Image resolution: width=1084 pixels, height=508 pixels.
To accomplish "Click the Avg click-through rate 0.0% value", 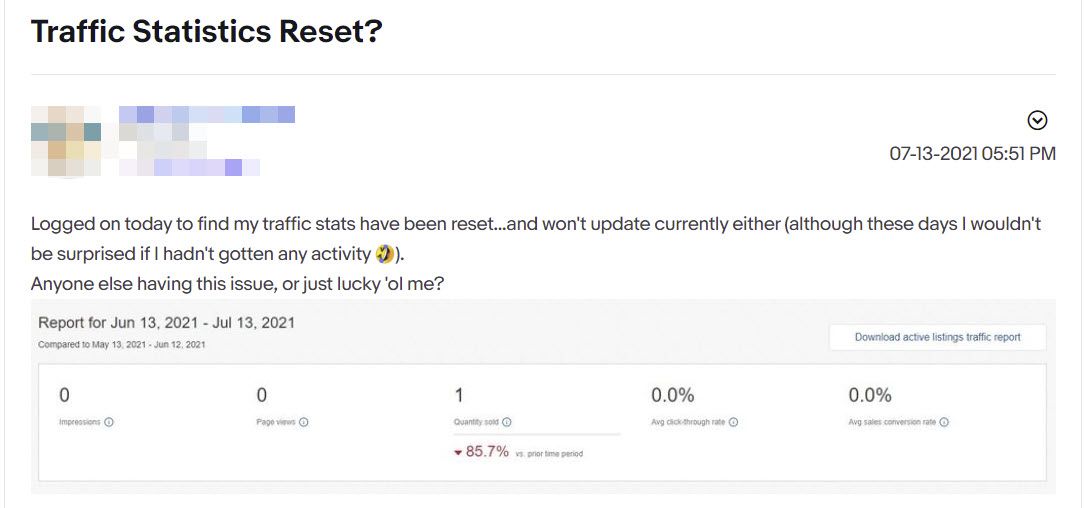I will click(x=672, y=395).
